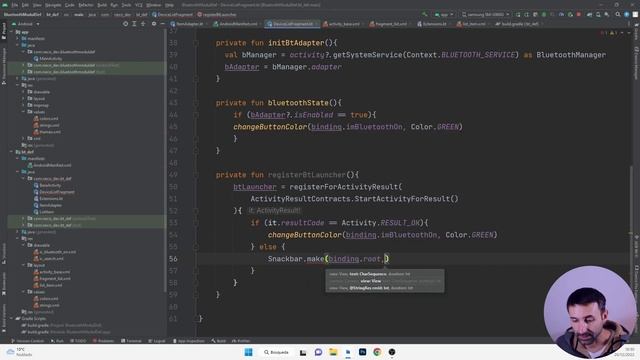
Task: Click registerBtLauncher breadcrumb in navigation bar
Action: coord(217,15)
